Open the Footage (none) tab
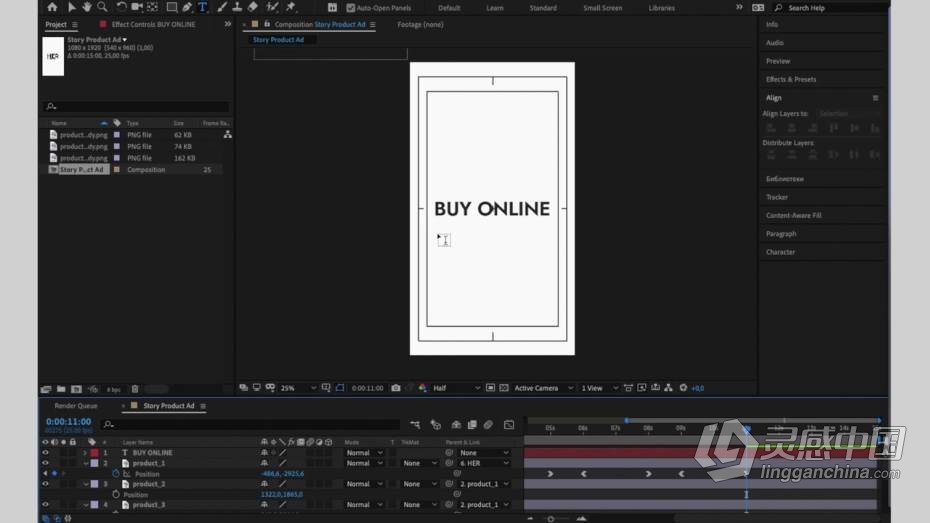930x523 pixels. pos(420,24)
